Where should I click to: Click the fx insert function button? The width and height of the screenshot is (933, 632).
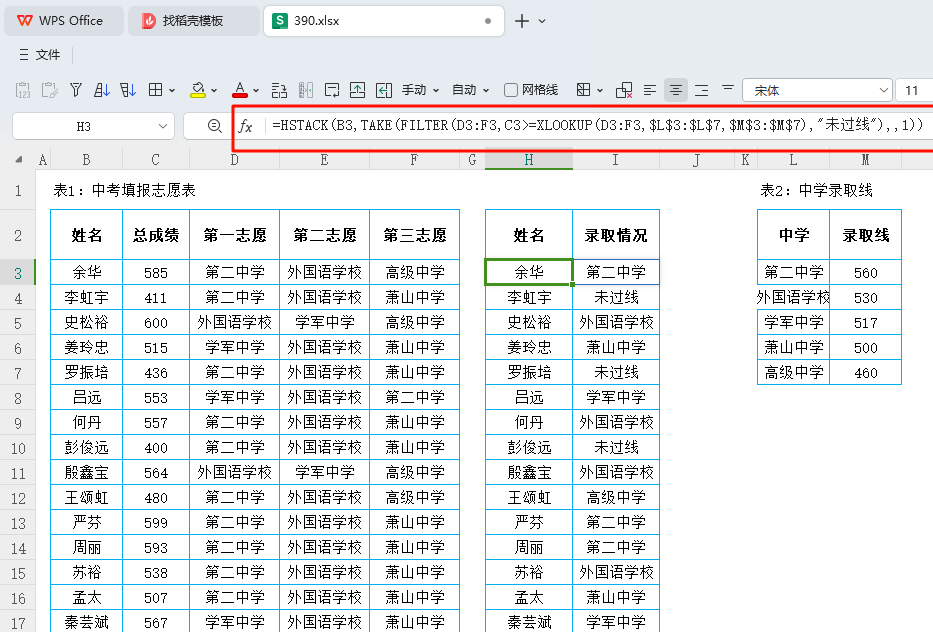[x=246, y=126]
